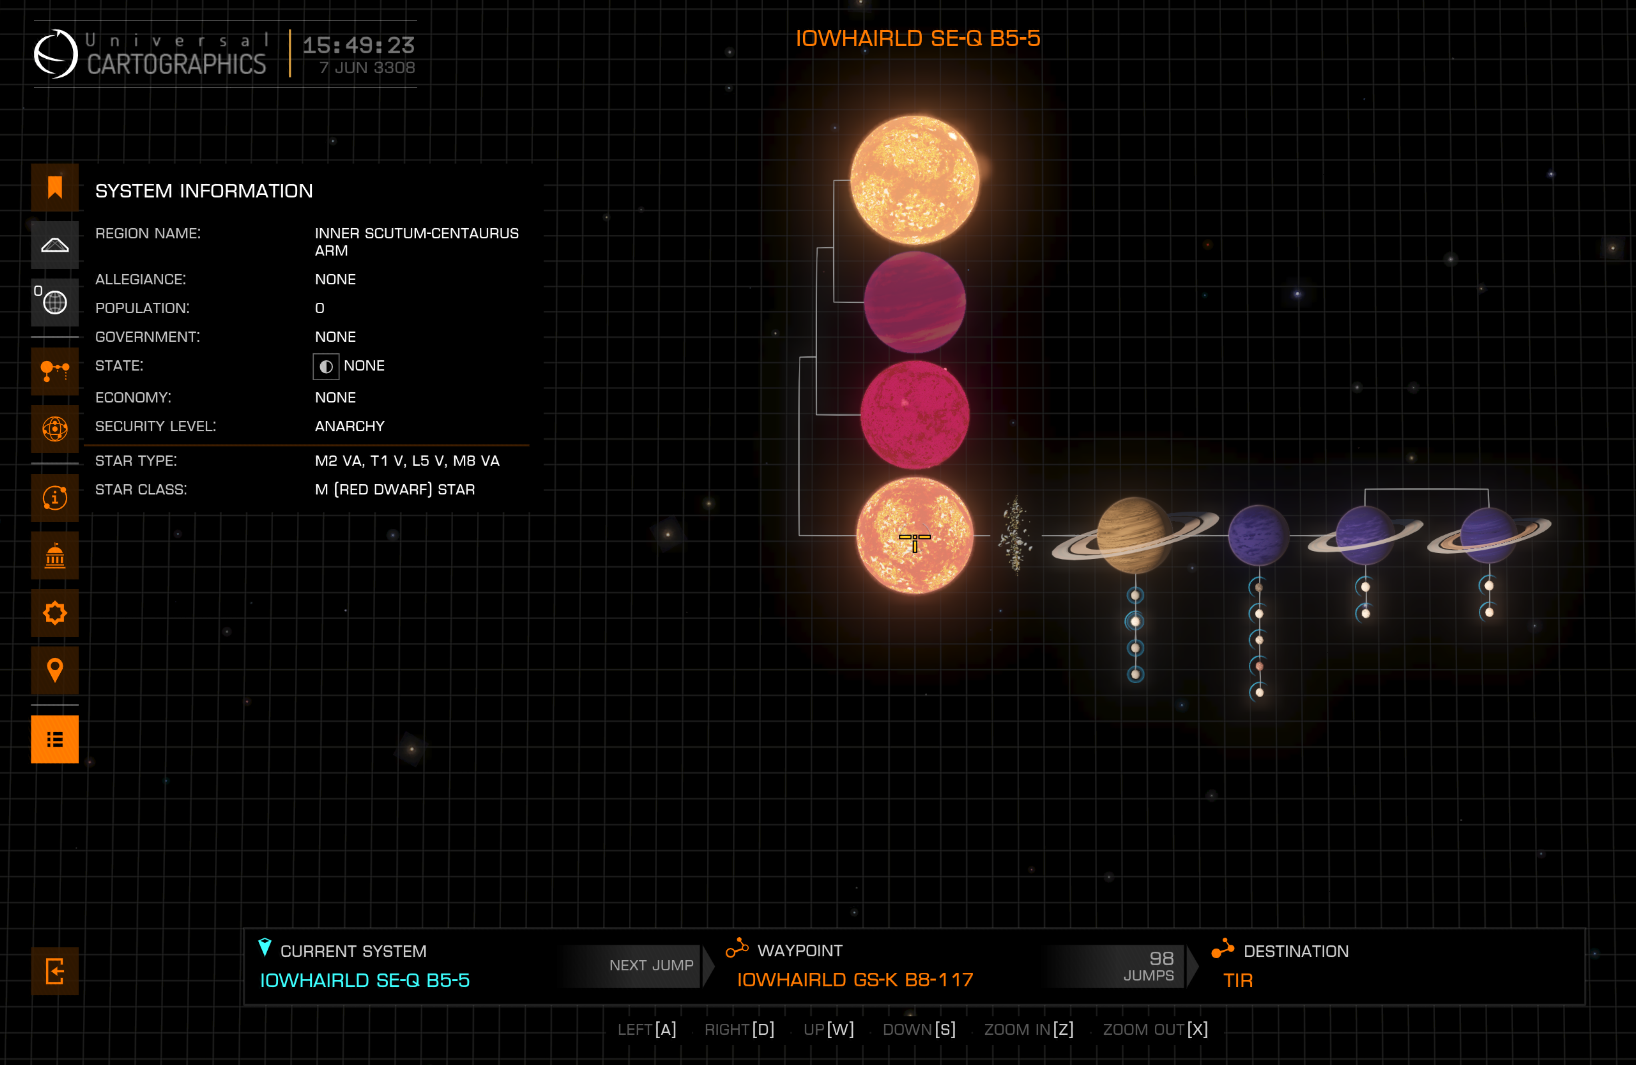Image resolution: width=1636 pixels, height=1065 pixels.
Task: Click the 98 JUMPS arrow button
Action: (1122, 966)
